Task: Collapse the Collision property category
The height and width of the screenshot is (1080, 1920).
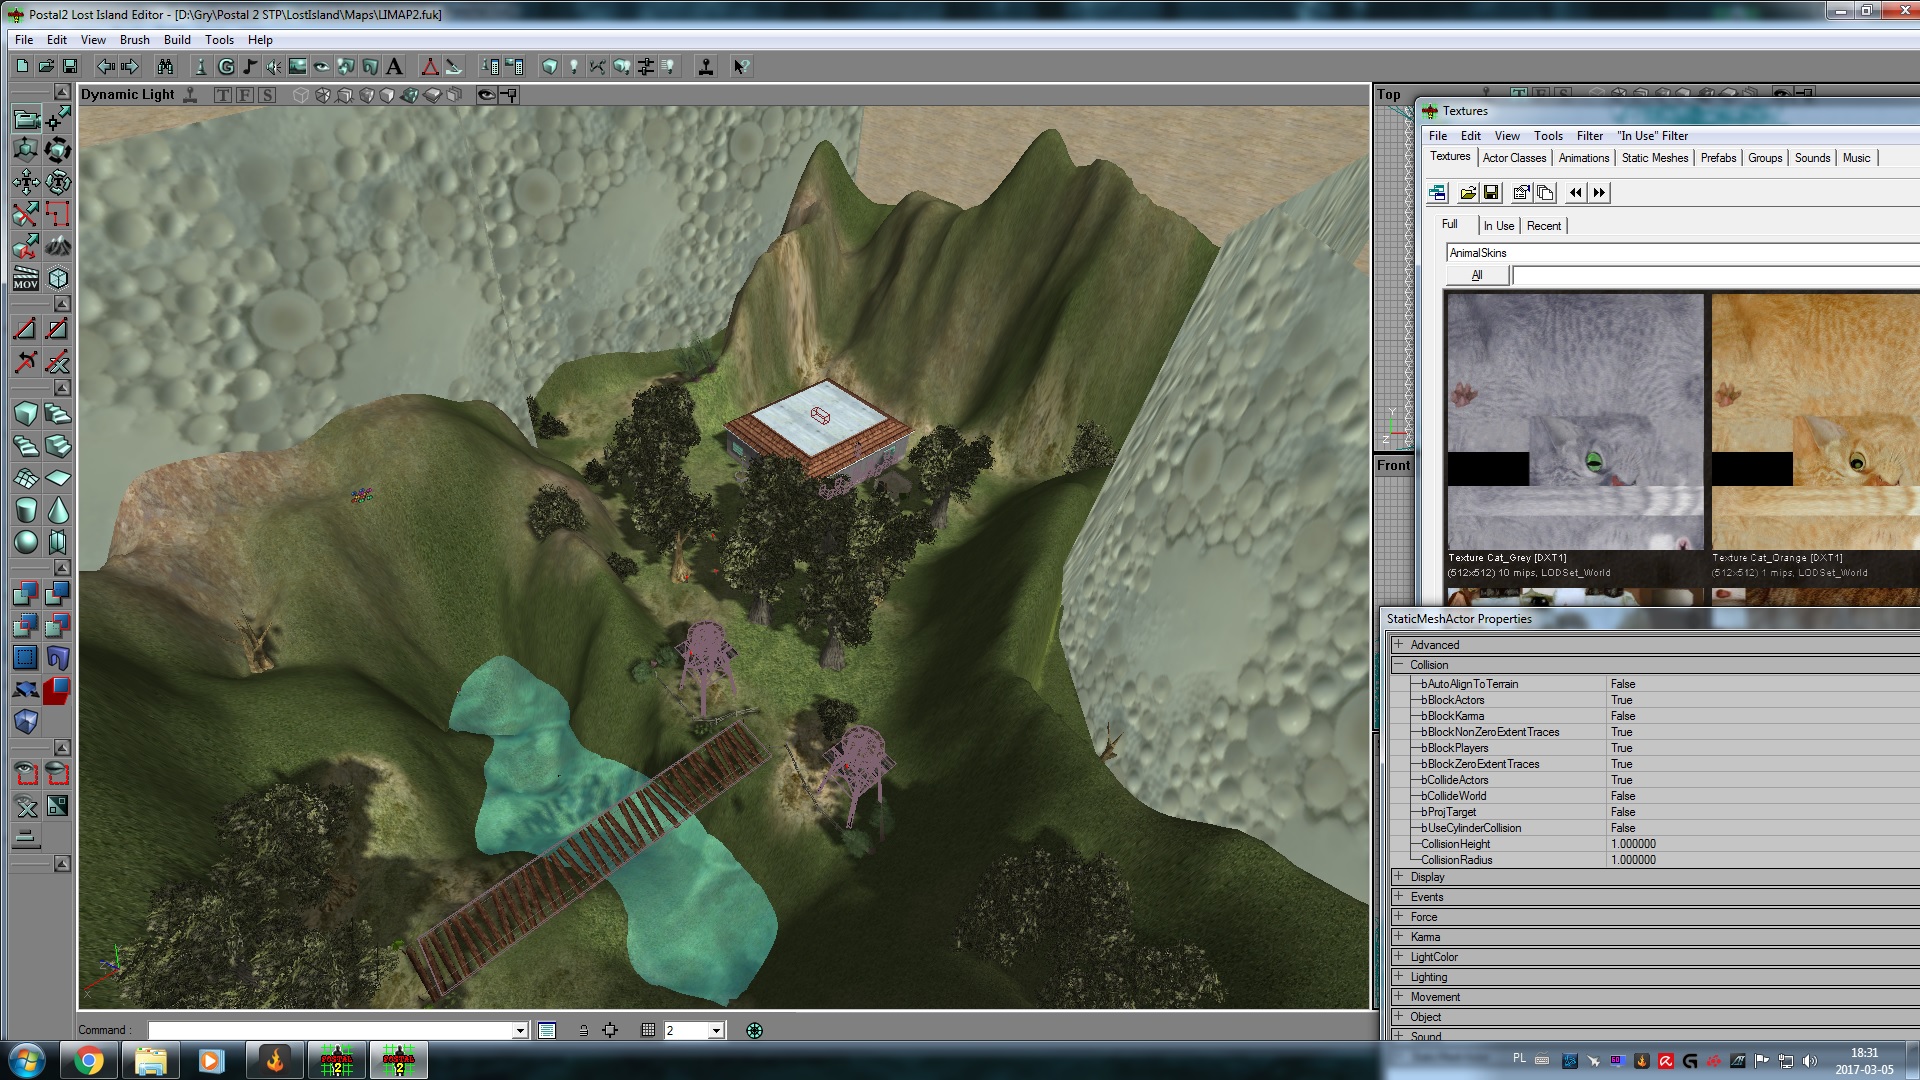Action: 1399,665
